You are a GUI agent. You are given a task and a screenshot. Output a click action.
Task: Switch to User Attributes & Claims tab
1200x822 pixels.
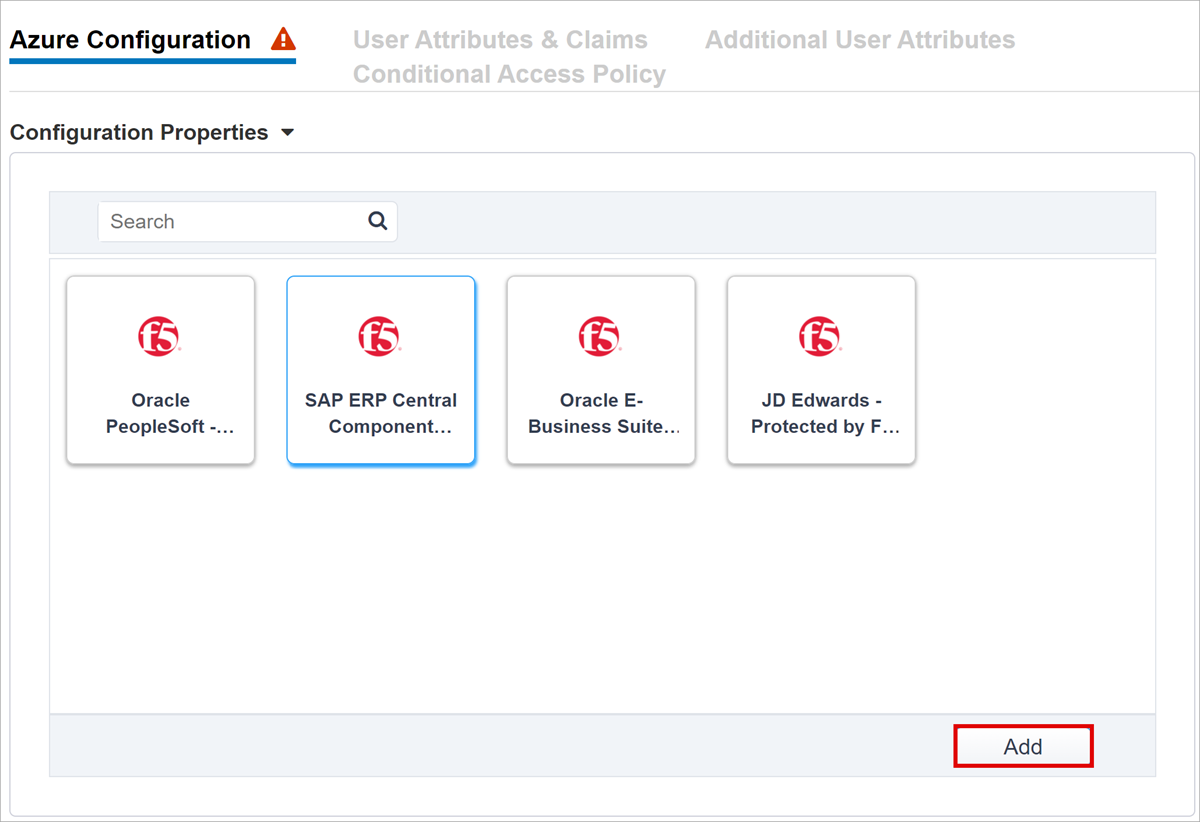500,40
